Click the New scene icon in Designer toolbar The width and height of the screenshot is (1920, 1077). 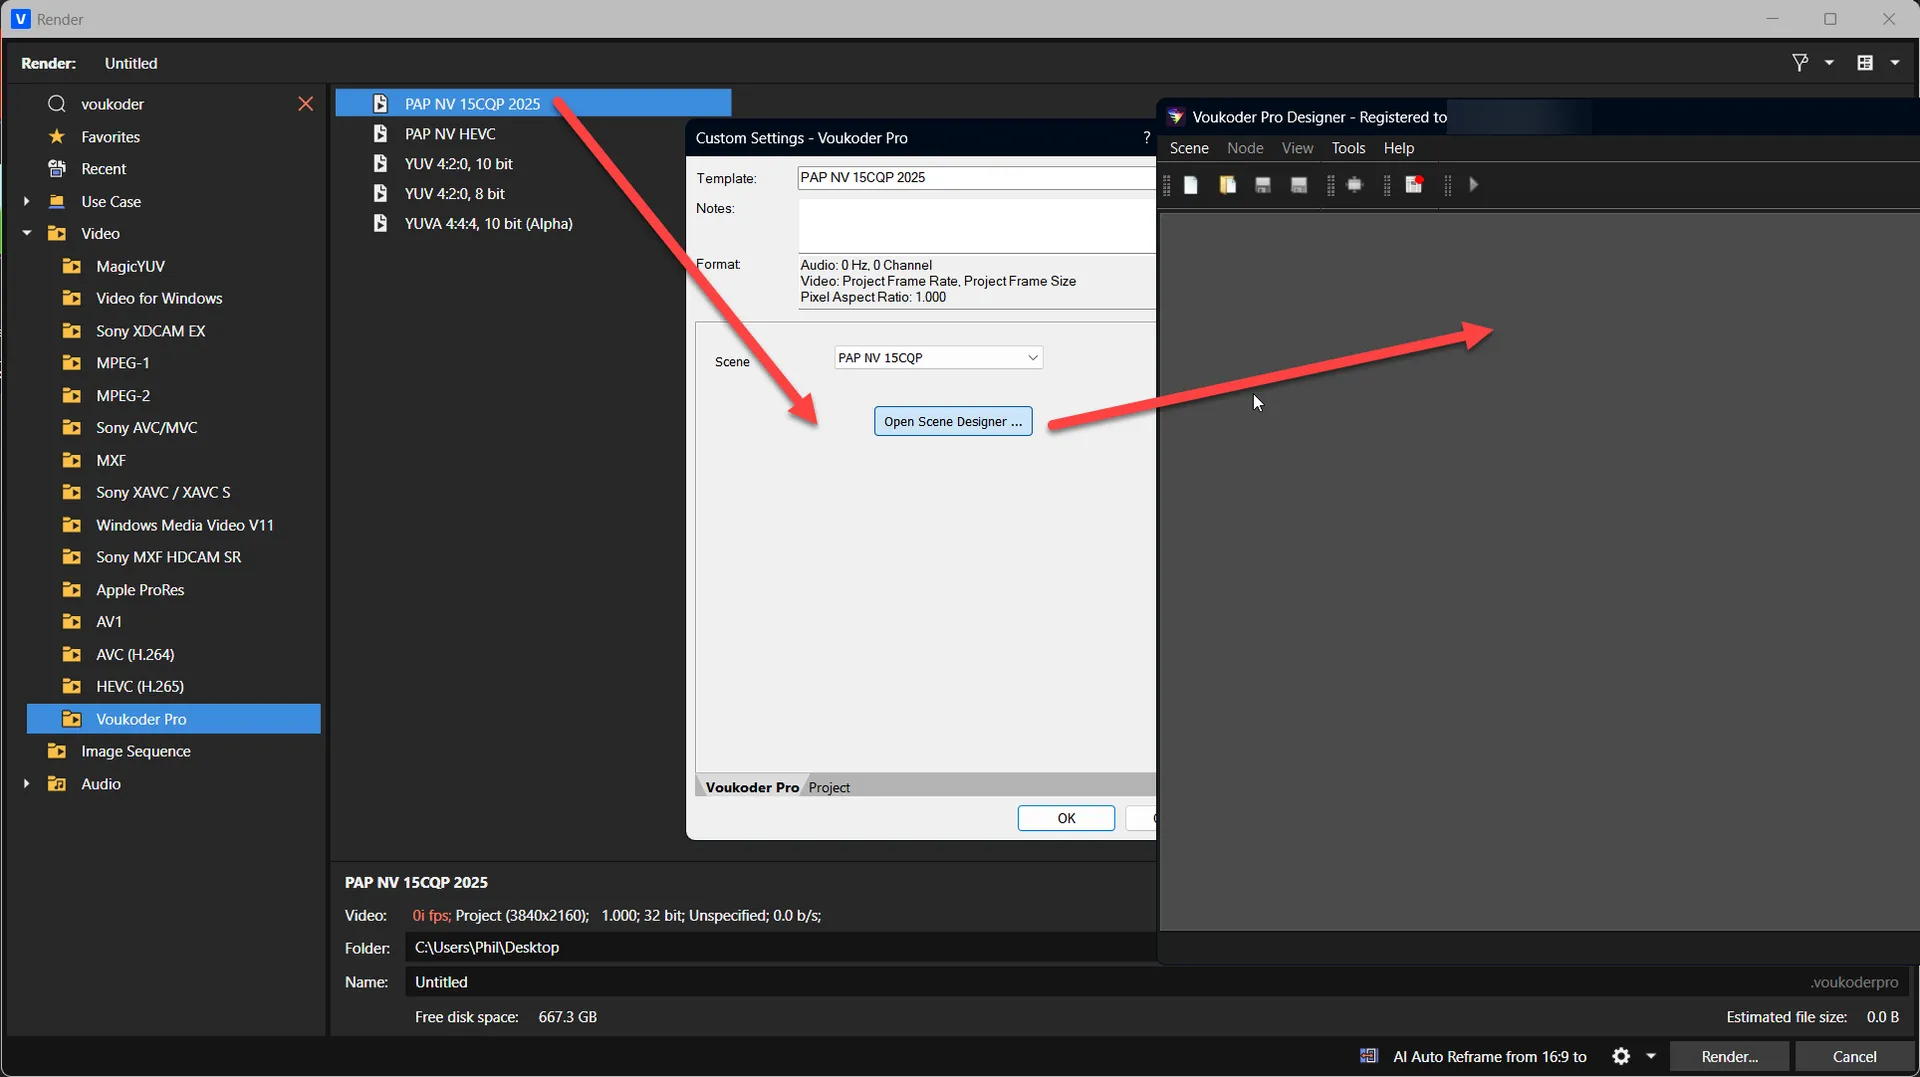[x=1191, y=185]
